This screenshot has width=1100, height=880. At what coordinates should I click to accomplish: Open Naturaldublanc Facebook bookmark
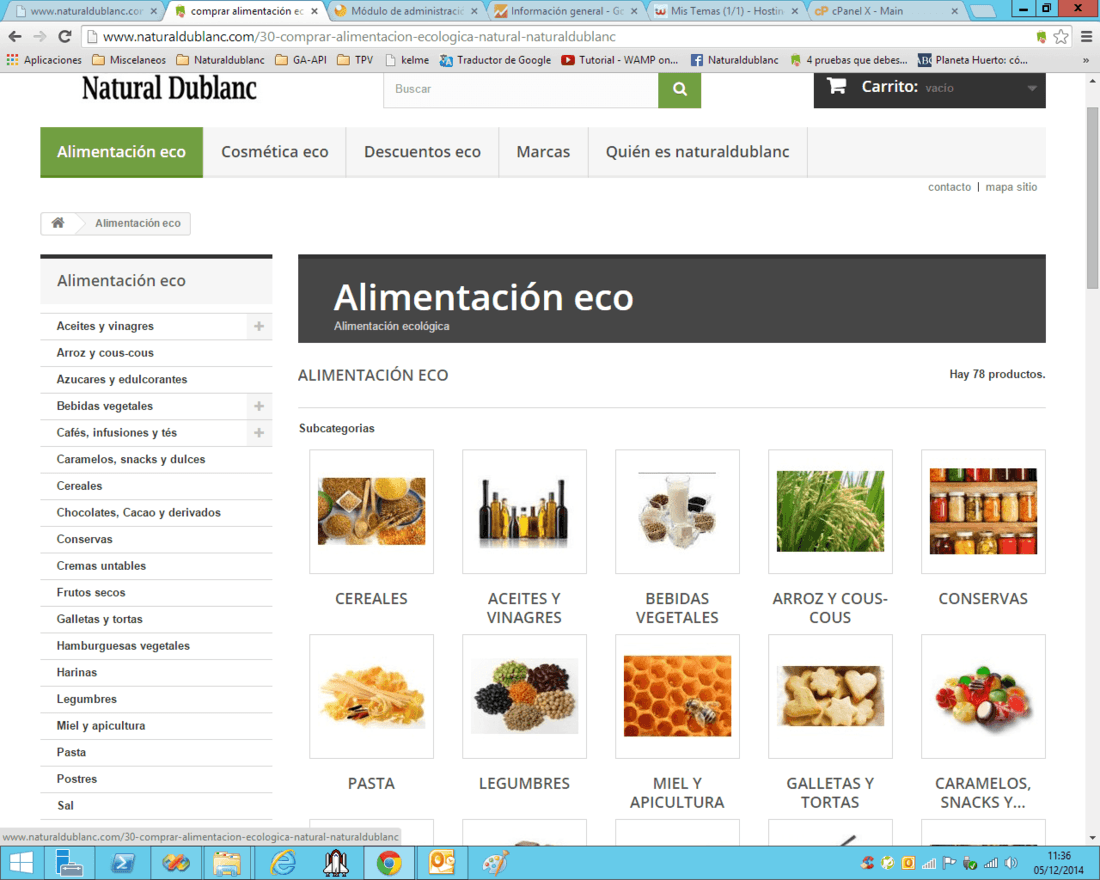click(735, 60)
